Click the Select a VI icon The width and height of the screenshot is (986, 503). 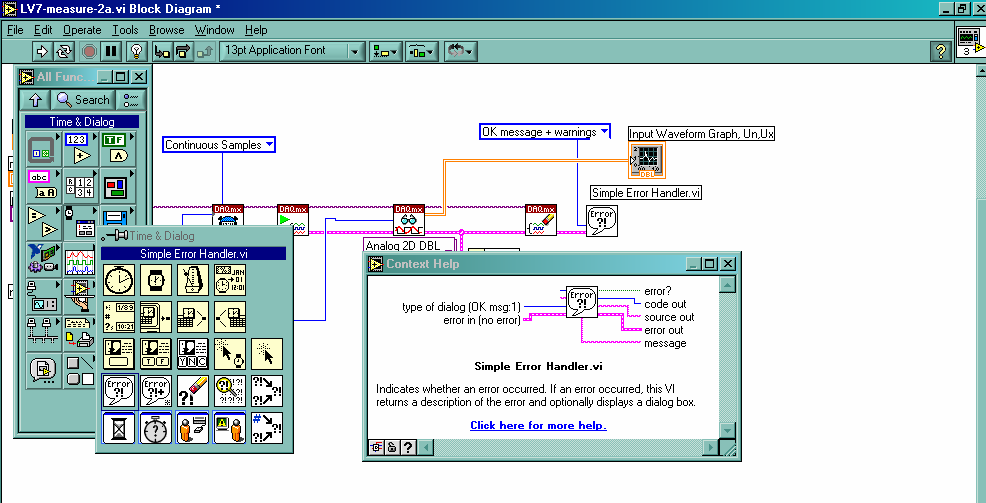click(x=44, y=370)
